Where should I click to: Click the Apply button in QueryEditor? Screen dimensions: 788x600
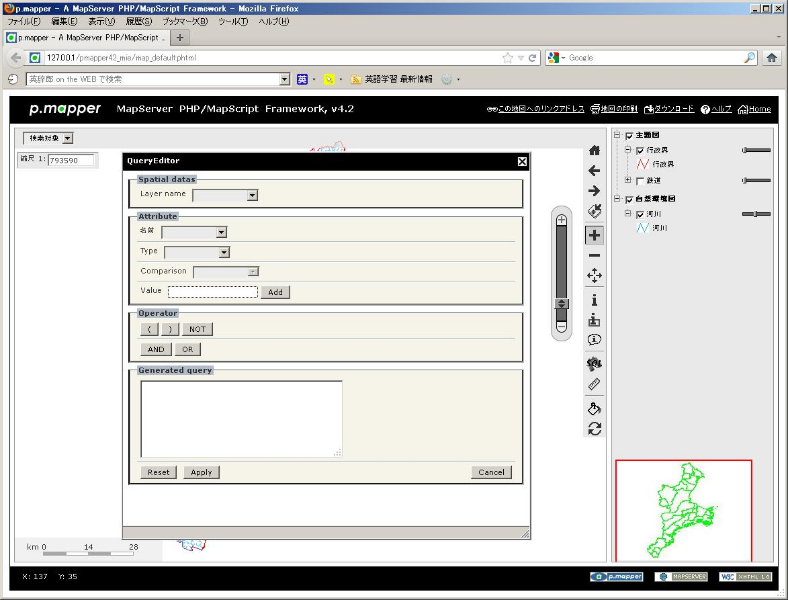[x=201, y=472]
